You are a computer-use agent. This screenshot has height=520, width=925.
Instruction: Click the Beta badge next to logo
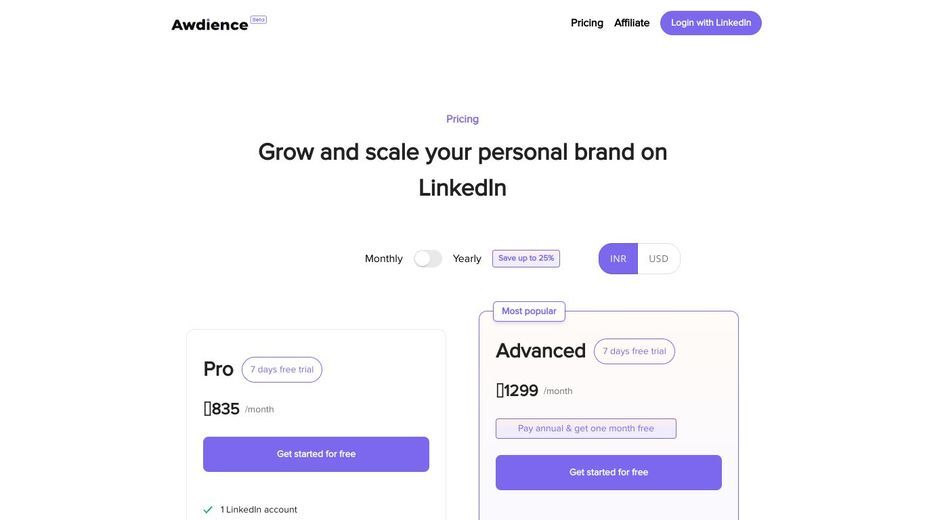[258, 19]
